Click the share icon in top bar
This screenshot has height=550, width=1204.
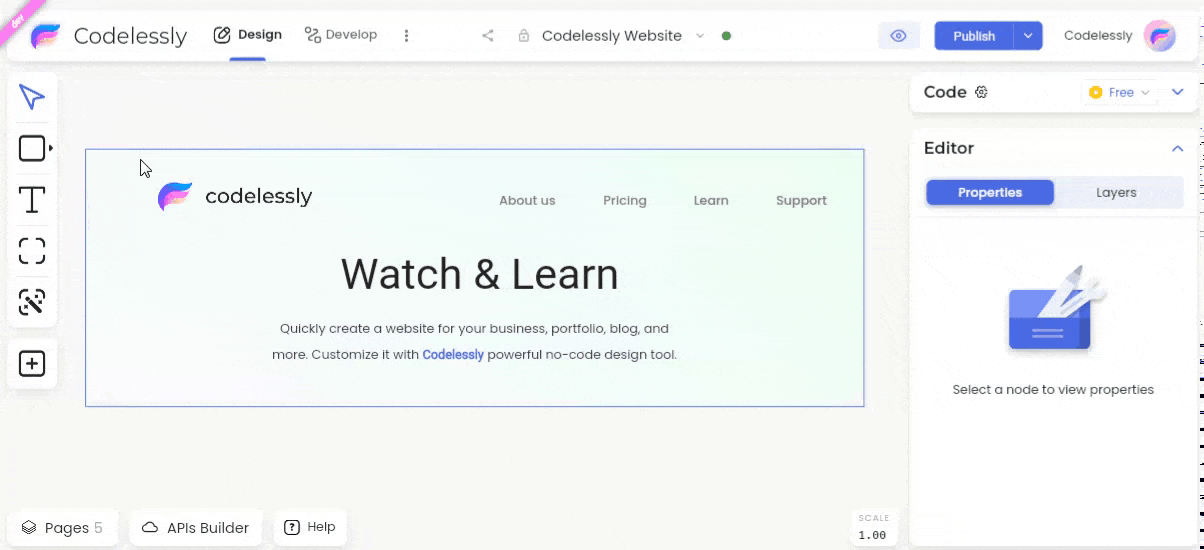(x=488, y=36)
